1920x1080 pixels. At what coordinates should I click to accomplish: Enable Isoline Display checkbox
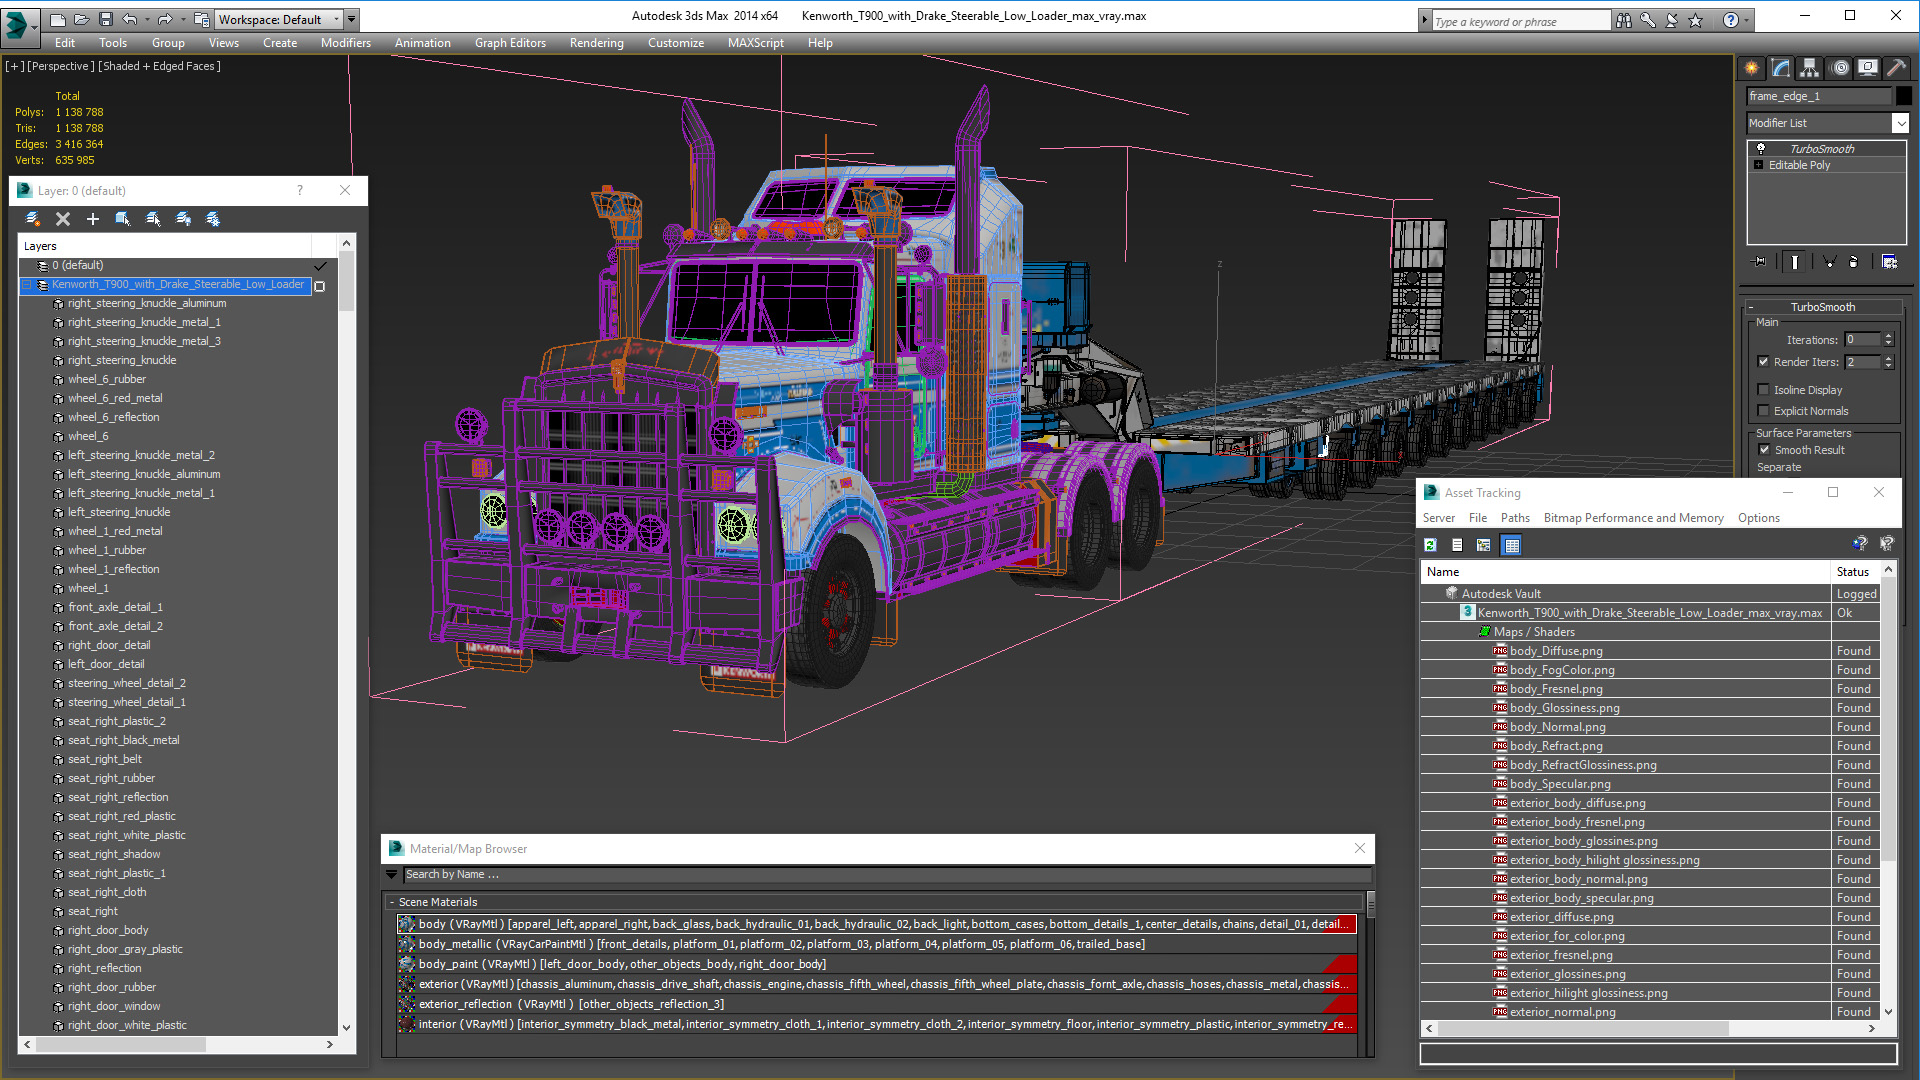(x=1763, y=390)
